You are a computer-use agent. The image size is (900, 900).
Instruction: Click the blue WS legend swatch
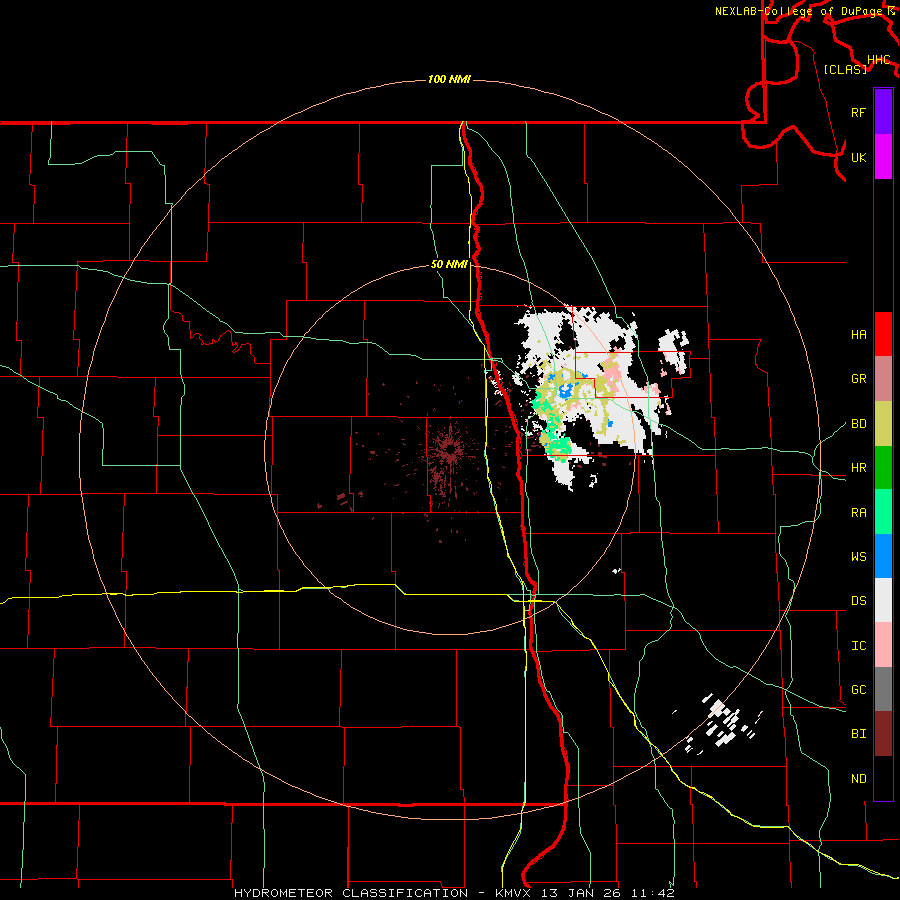tap(883, 556)
